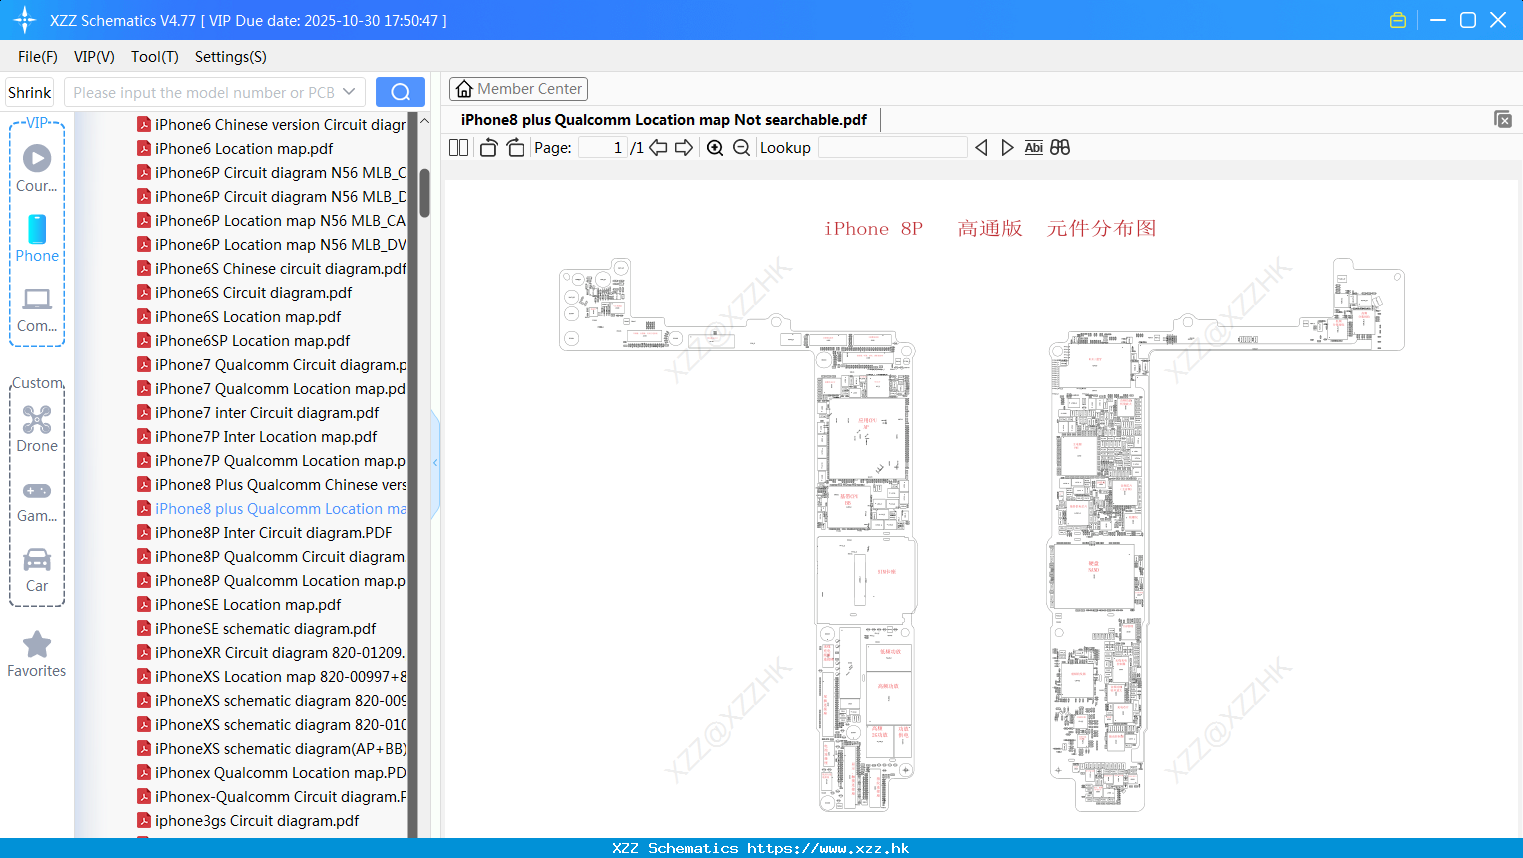Click the yellow briefcase icon in title bar
This screenshot has width=1523, height=858.
pyautogui.click(x=1398, y=20)
